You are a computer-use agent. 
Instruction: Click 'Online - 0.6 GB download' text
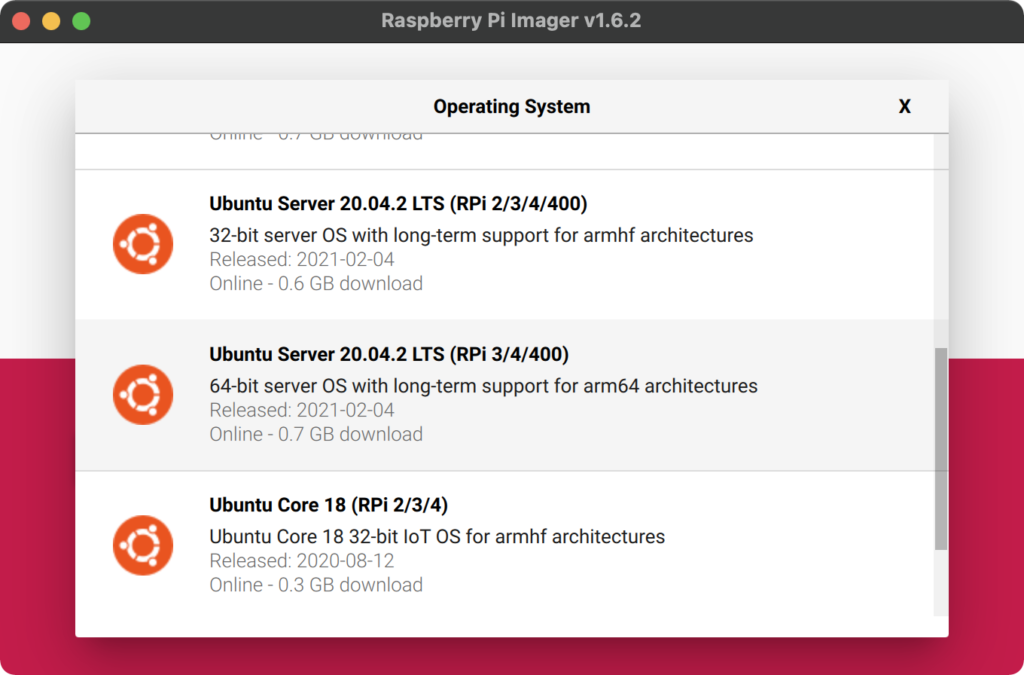click(x=316, y=283)
